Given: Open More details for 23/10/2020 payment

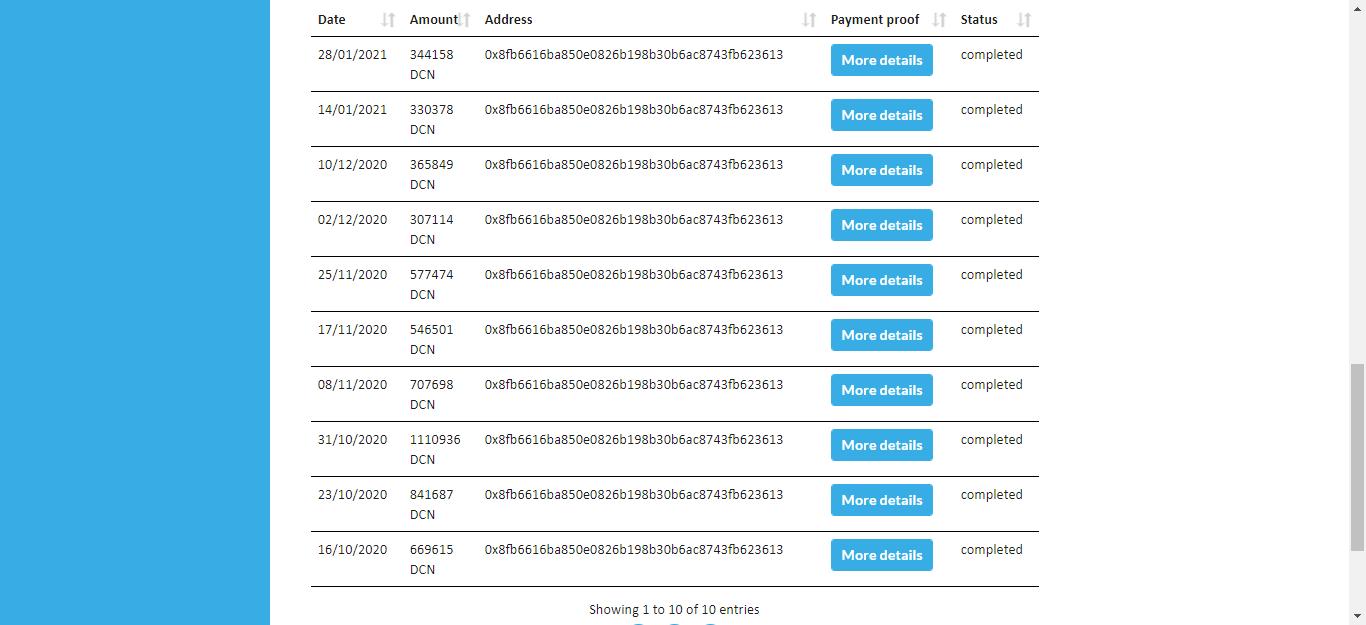Looking at the screenshot, I should [x=882, y=500].
